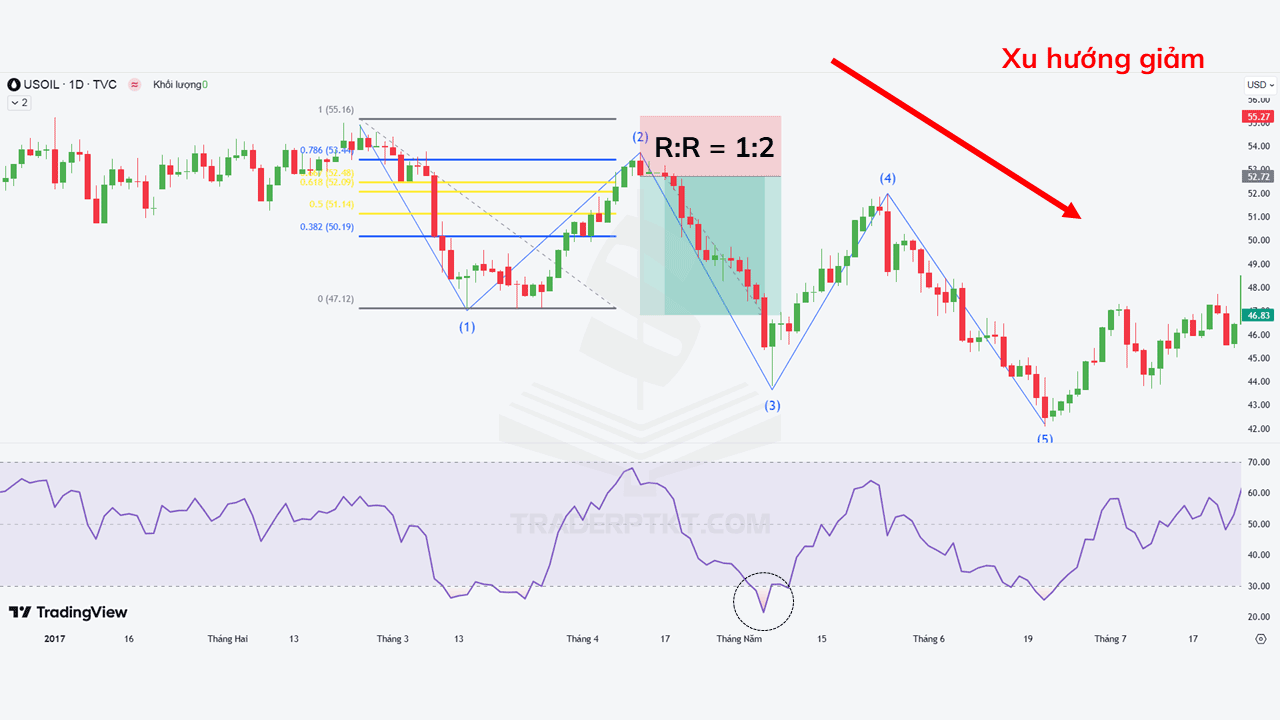Screen dimensions: 1280x720
Task: Click the USOIL oil-drop symbol logo
Action: point(14,85)
